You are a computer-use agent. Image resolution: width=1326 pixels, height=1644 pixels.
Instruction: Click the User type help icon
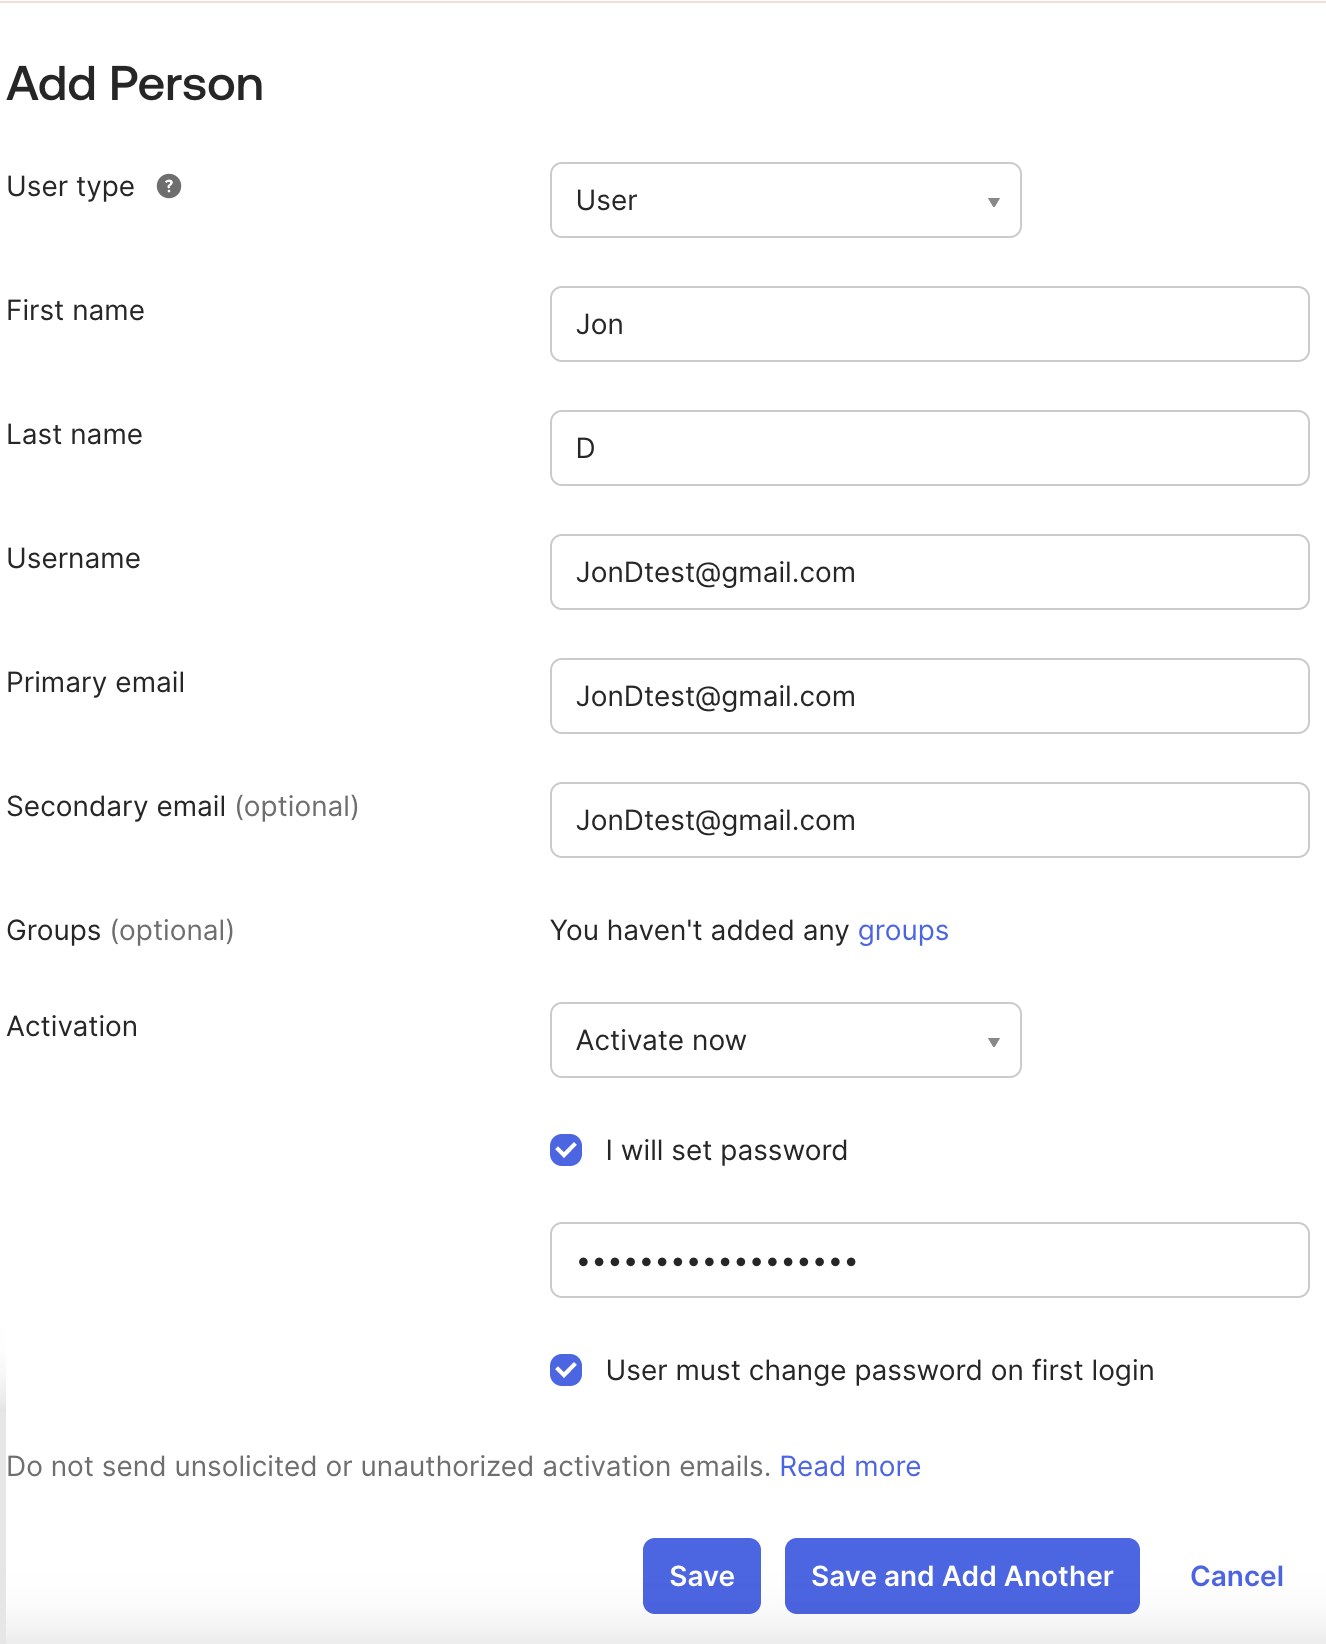[x=168, y=186]
